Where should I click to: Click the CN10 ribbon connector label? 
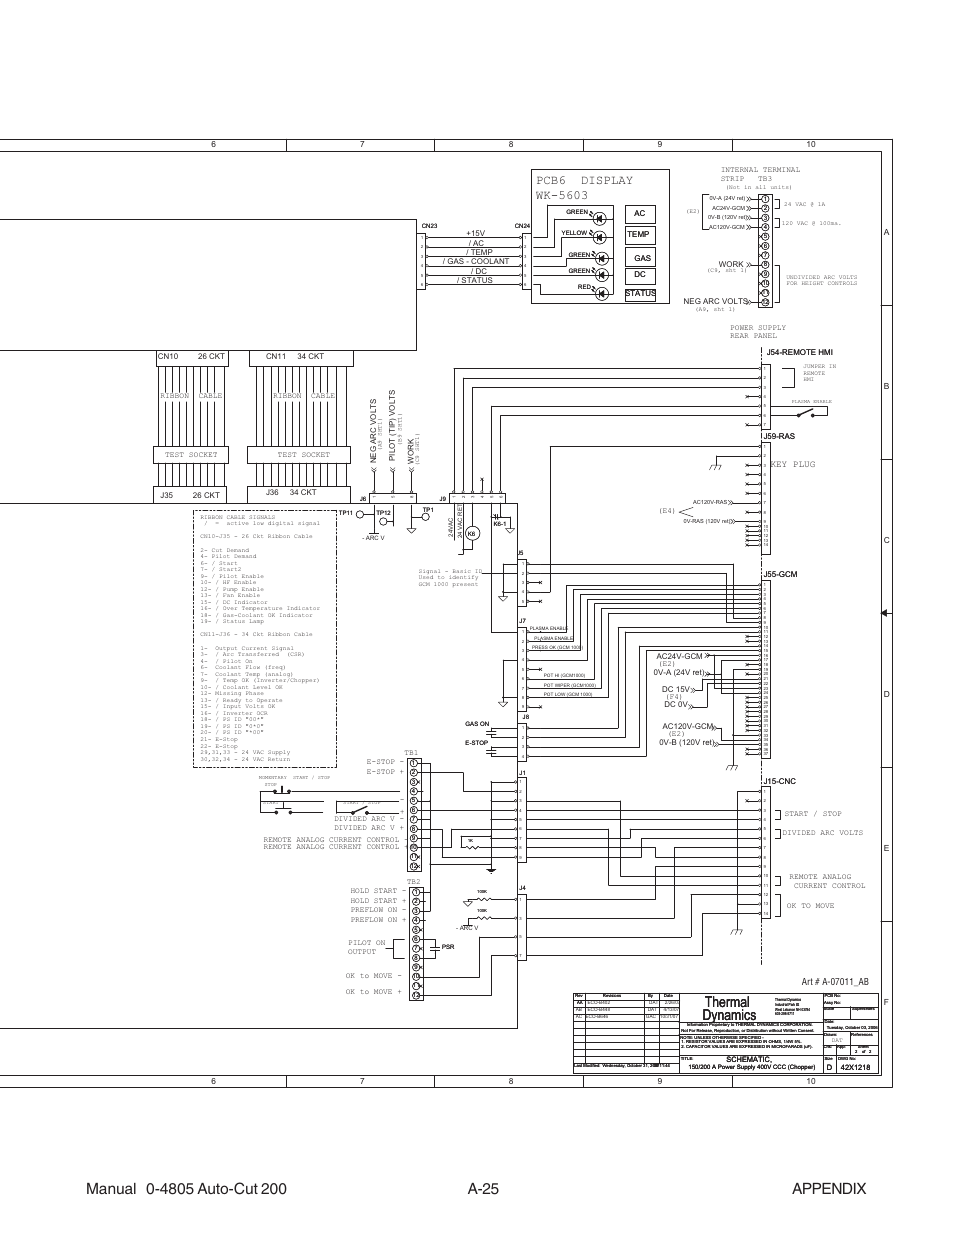[x=168, y=357]
